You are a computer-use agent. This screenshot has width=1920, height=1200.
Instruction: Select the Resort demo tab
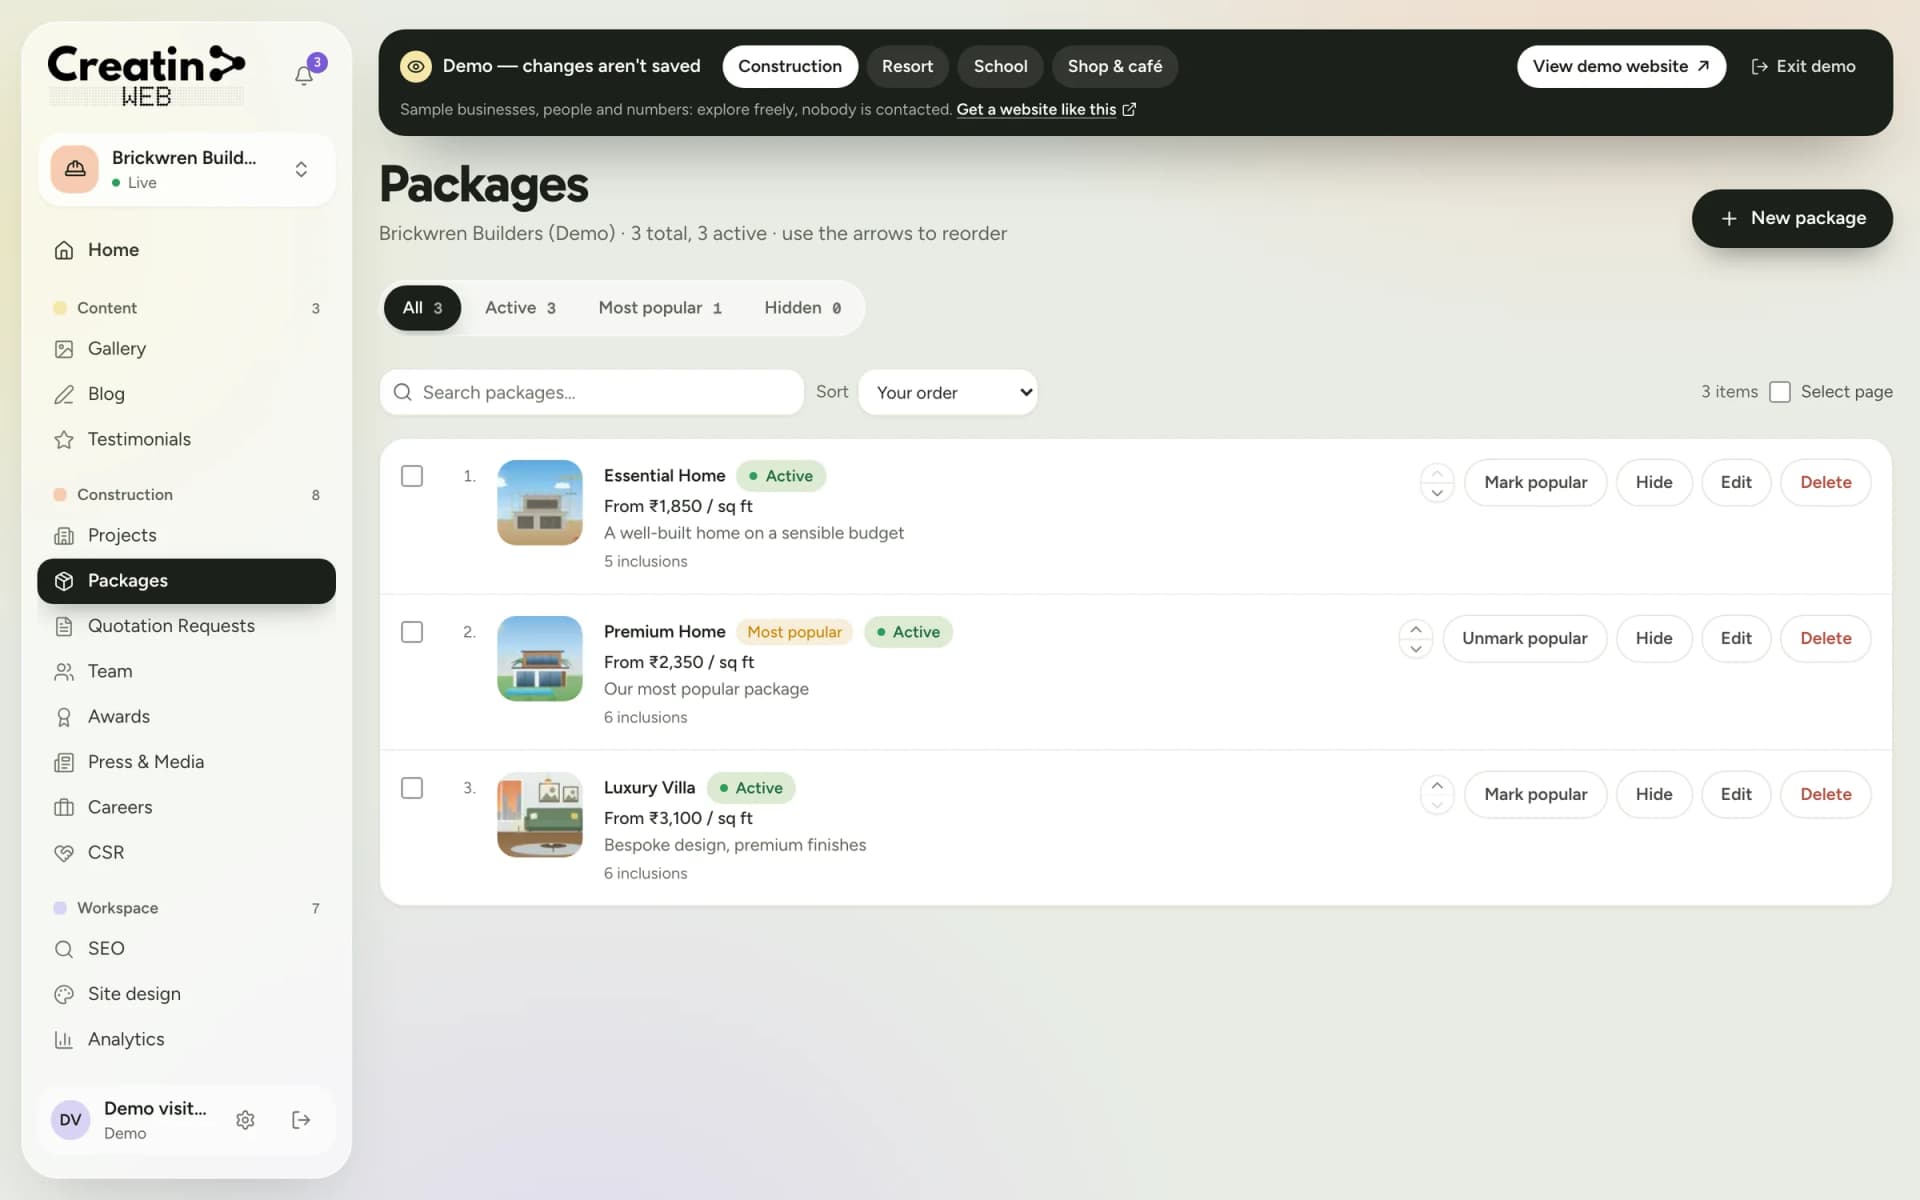click(x=907, y=67)
